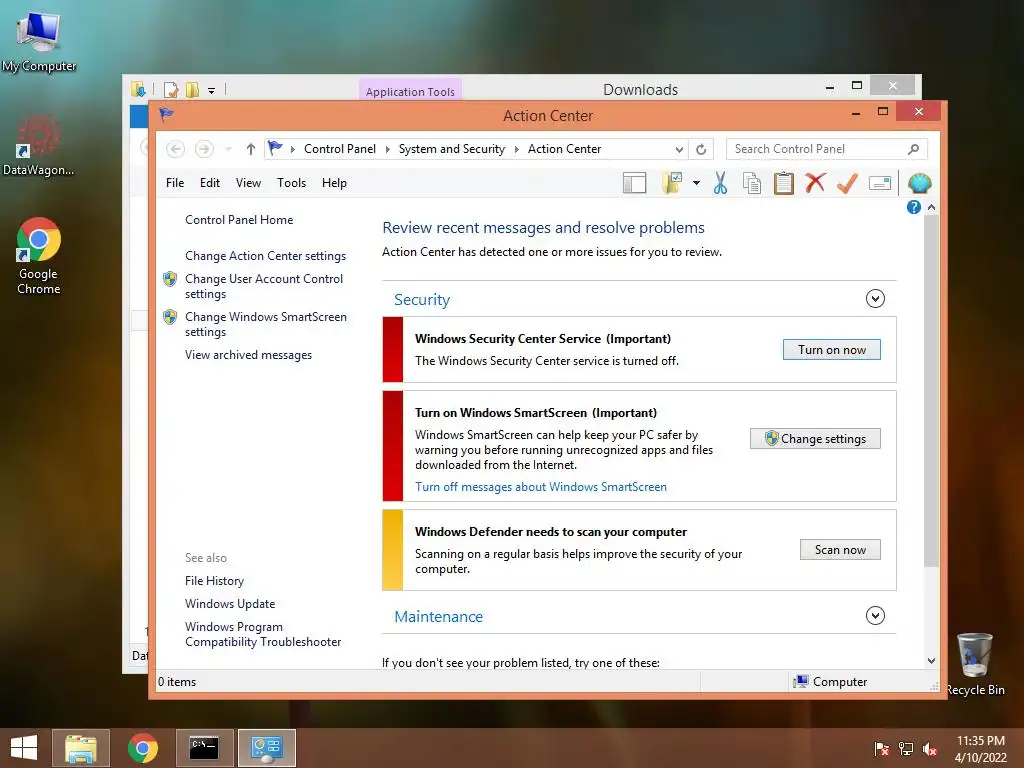Click Change settings button for SmartScreen

coord(815,439)
